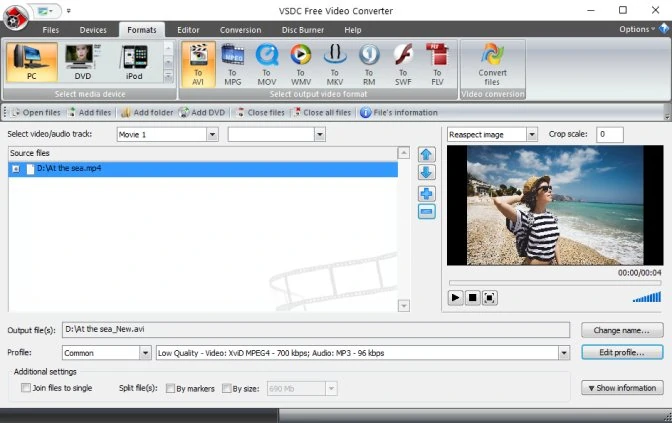Screen dimensions: 672x423
Task: Switch to the Disc Burner tab
Action: [x=303, y=30]
